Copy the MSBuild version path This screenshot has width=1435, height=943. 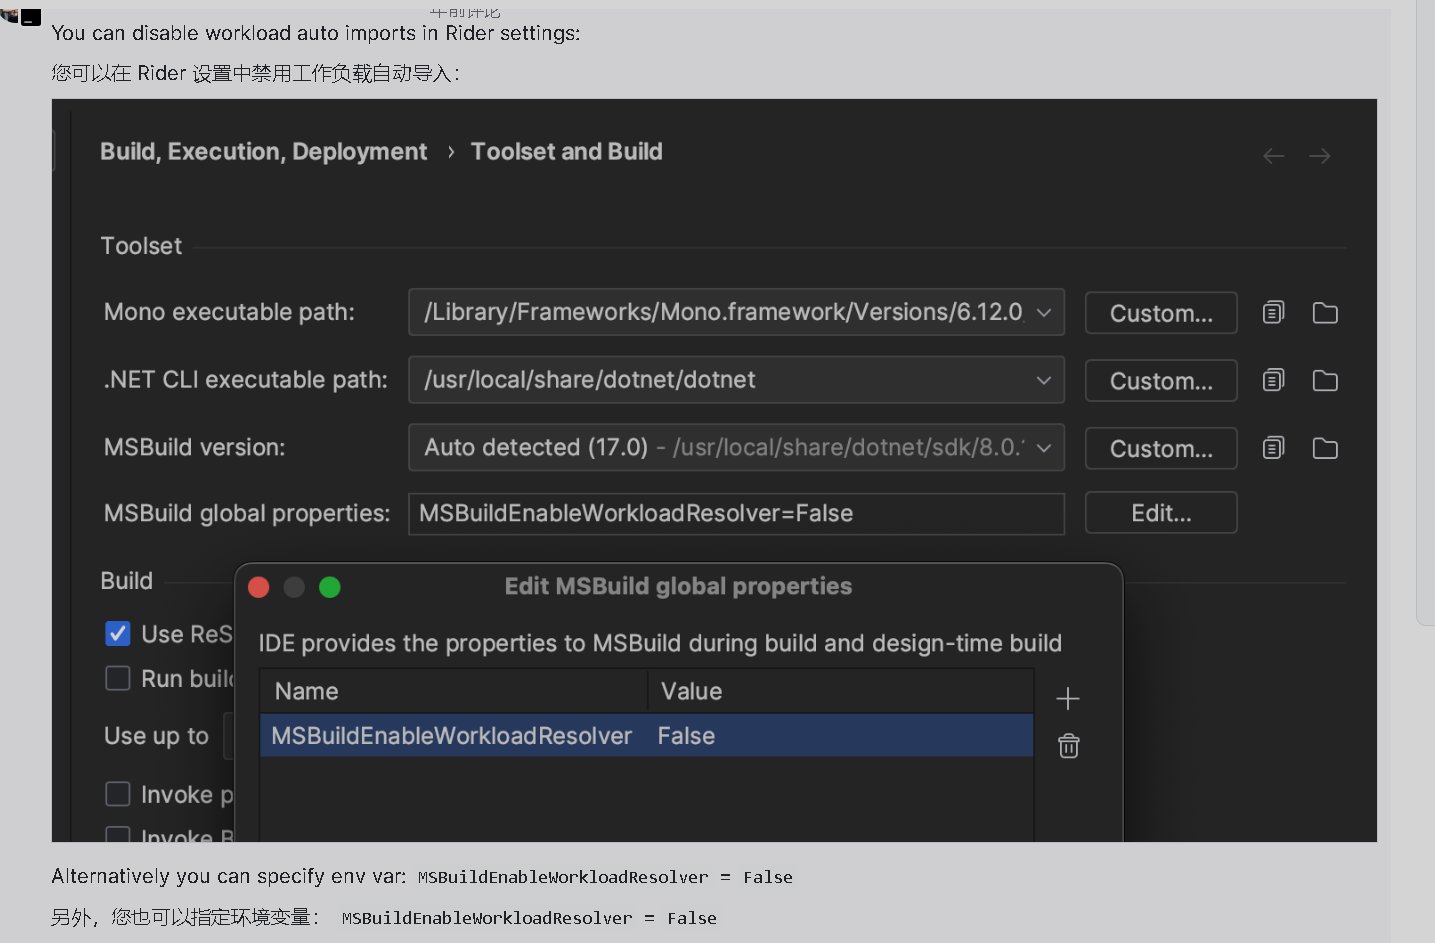pos(1272,448)
